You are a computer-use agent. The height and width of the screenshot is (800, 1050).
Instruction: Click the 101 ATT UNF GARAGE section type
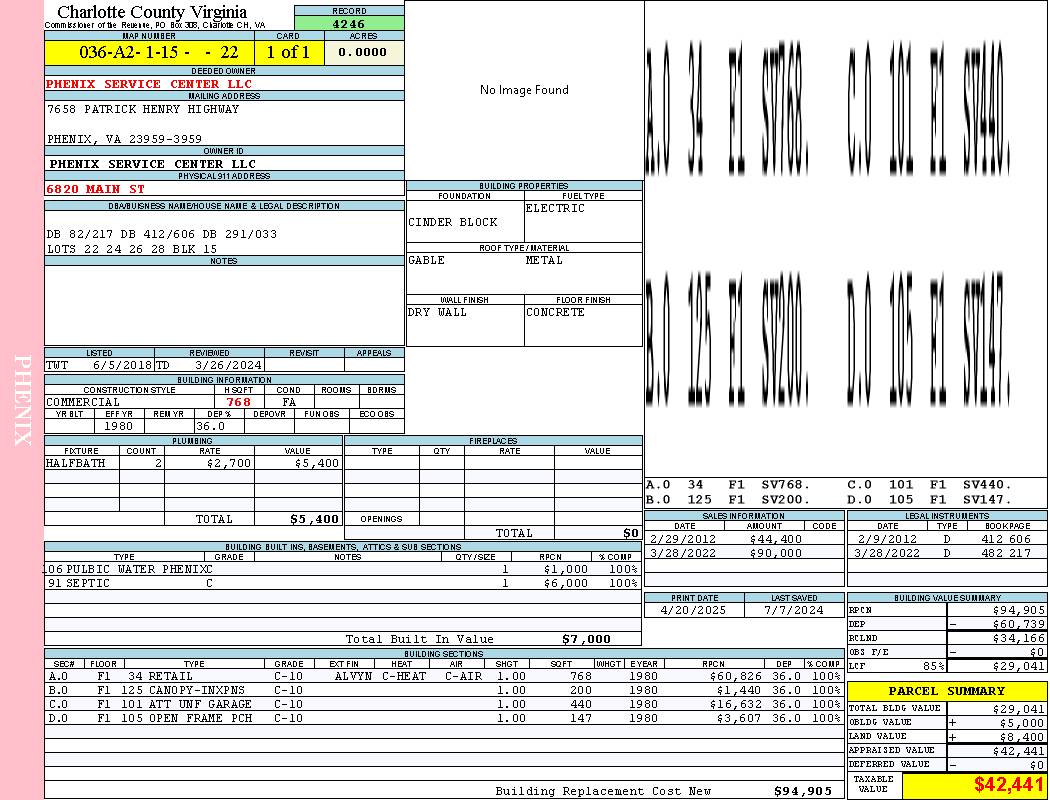pos(186,704)
